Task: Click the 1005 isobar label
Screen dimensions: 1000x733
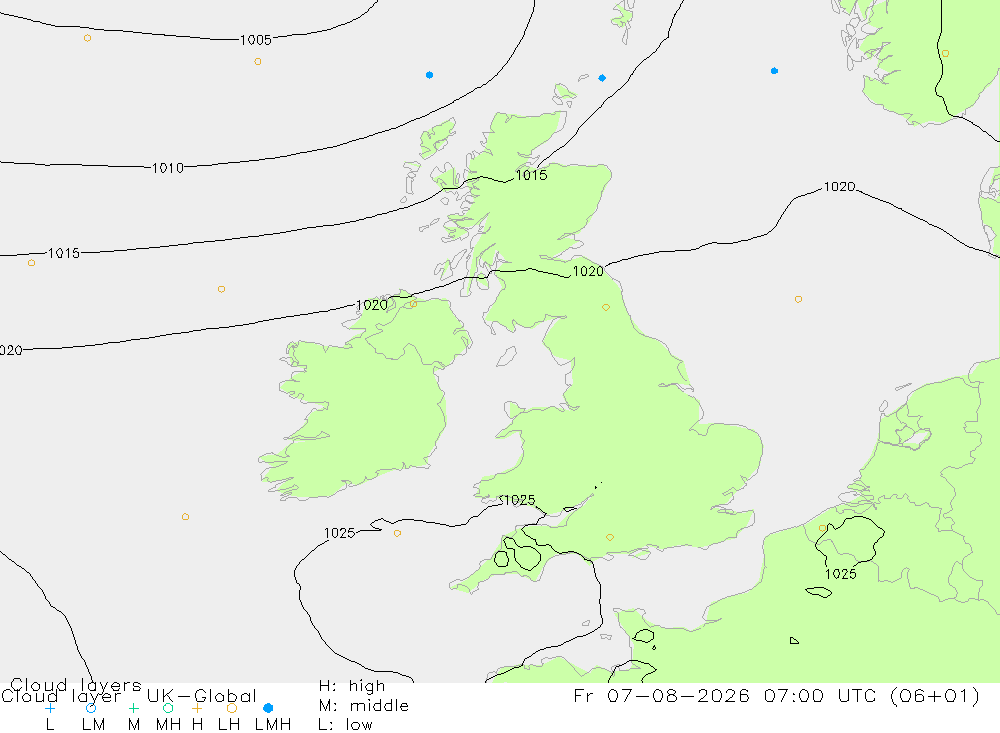Action: [x=256, y=40]
